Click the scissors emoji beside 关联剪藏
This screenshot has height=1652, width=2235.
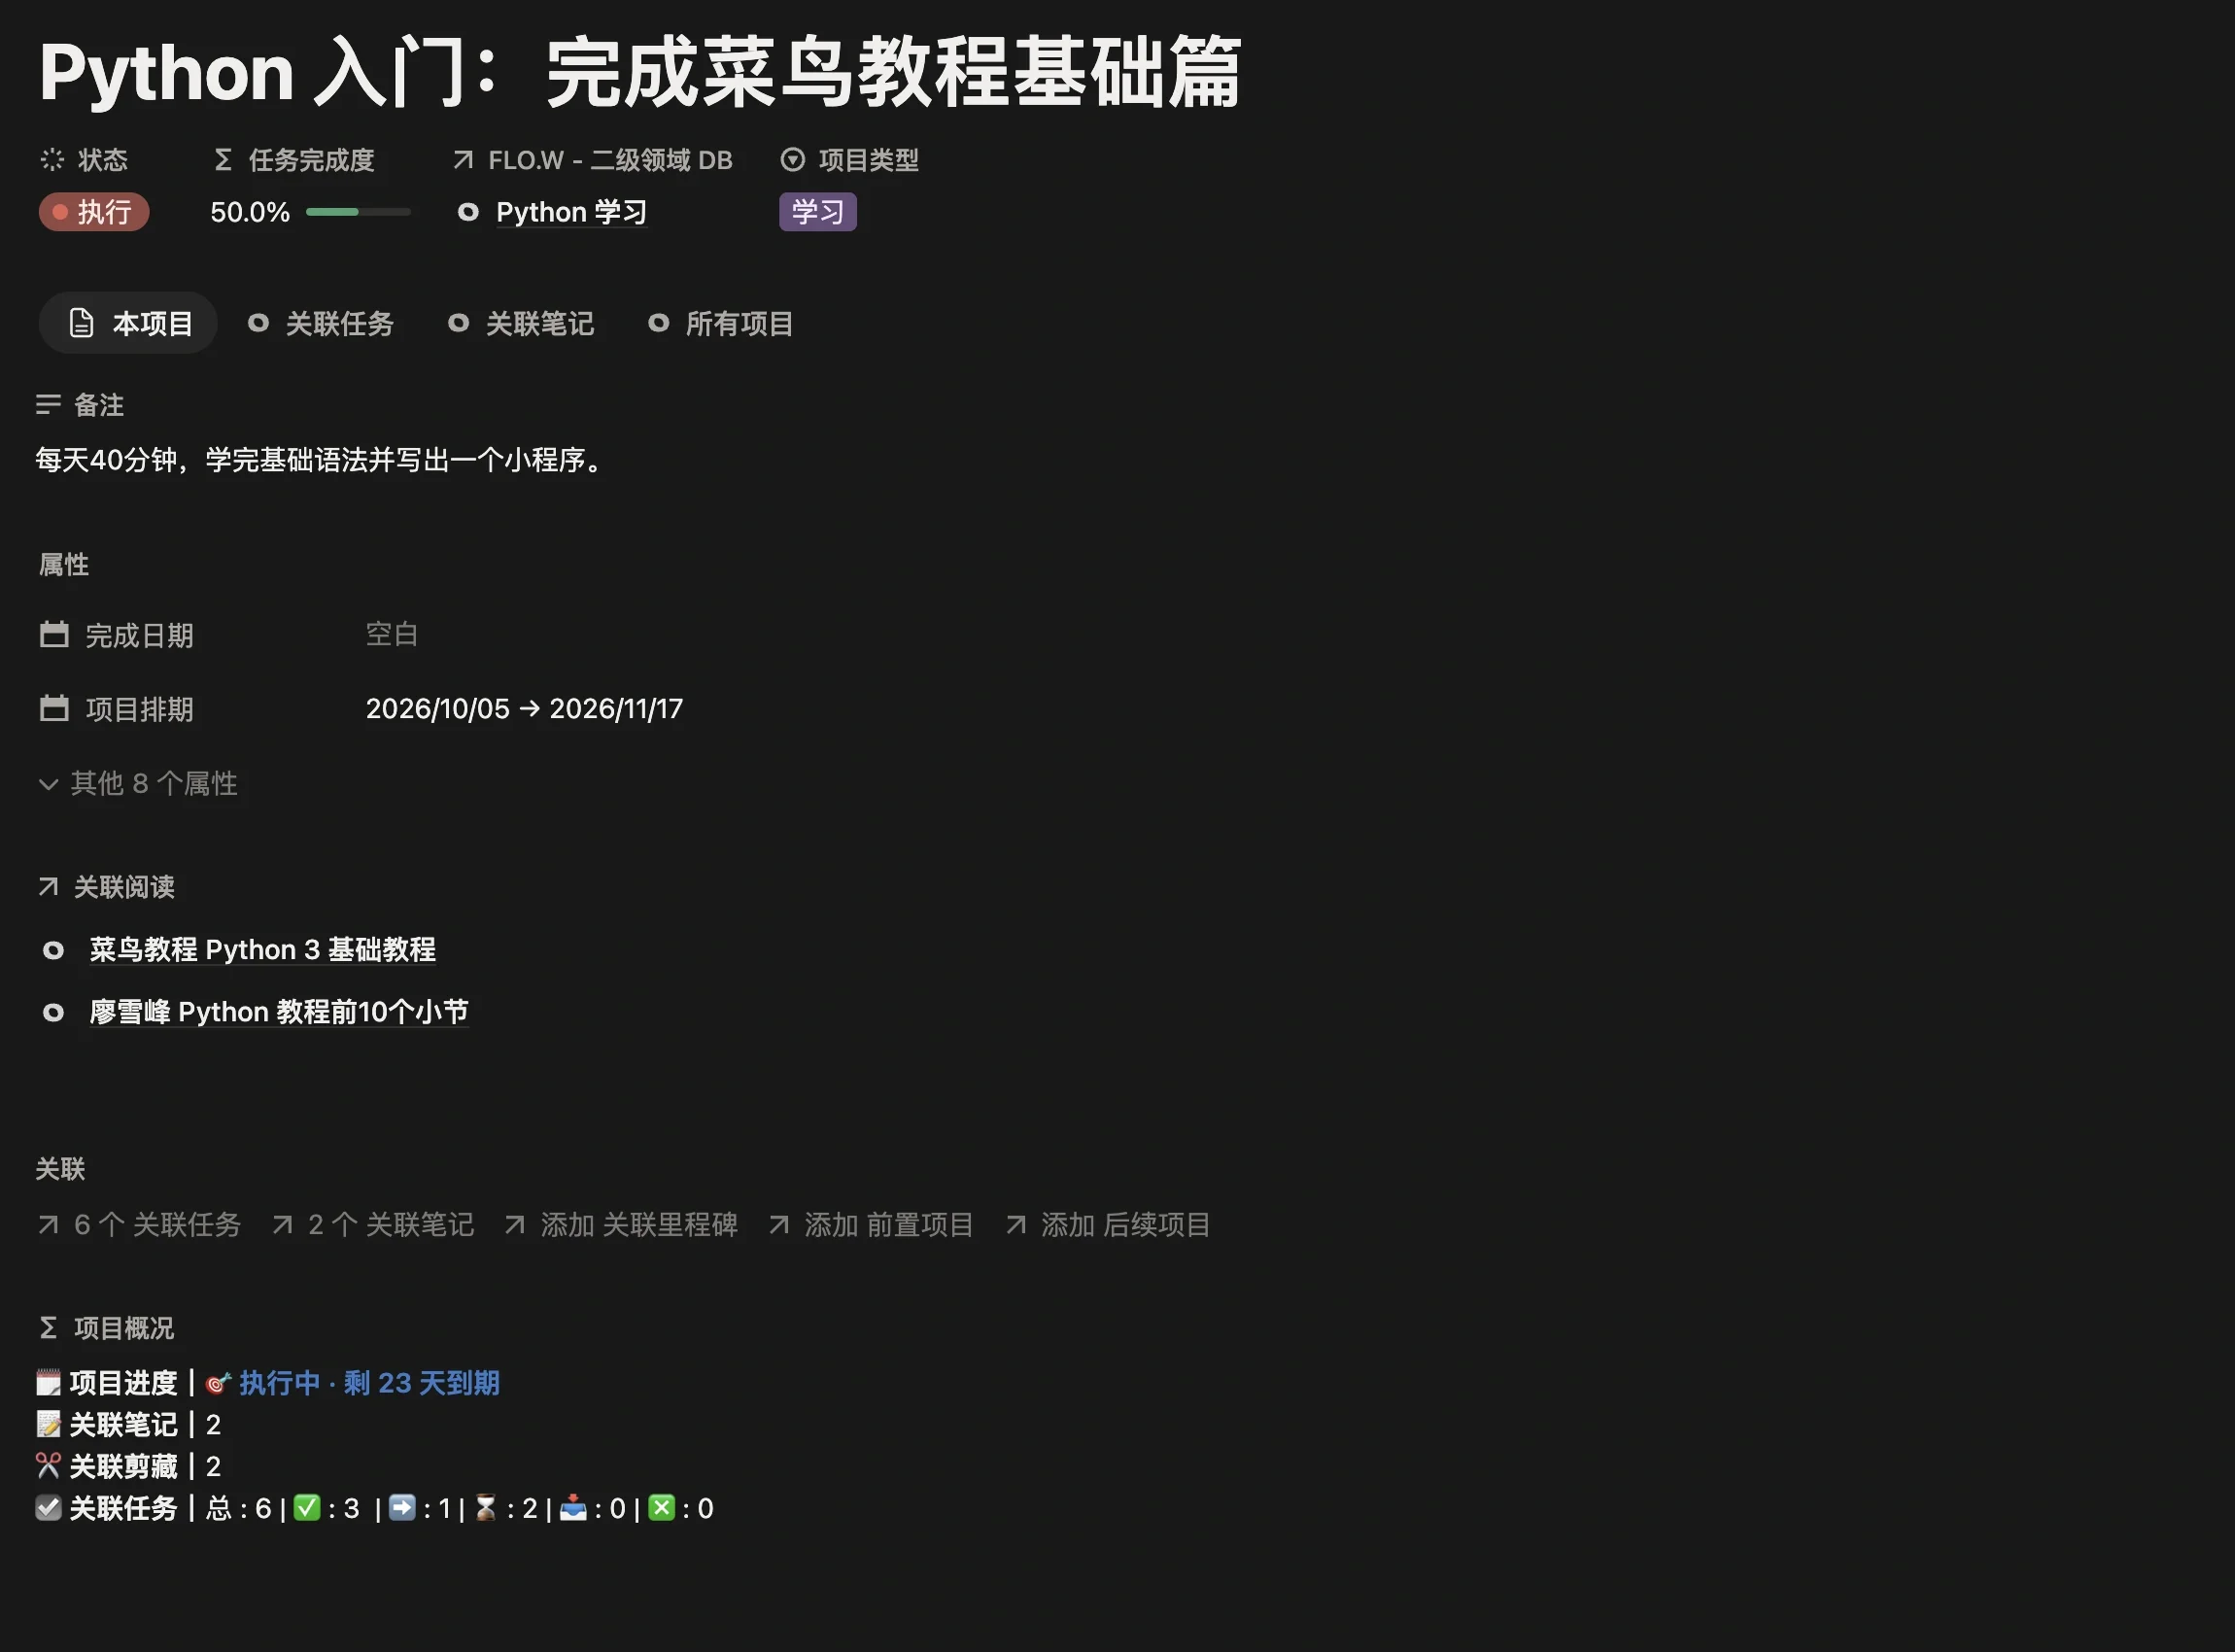[x=48, y=1466]
